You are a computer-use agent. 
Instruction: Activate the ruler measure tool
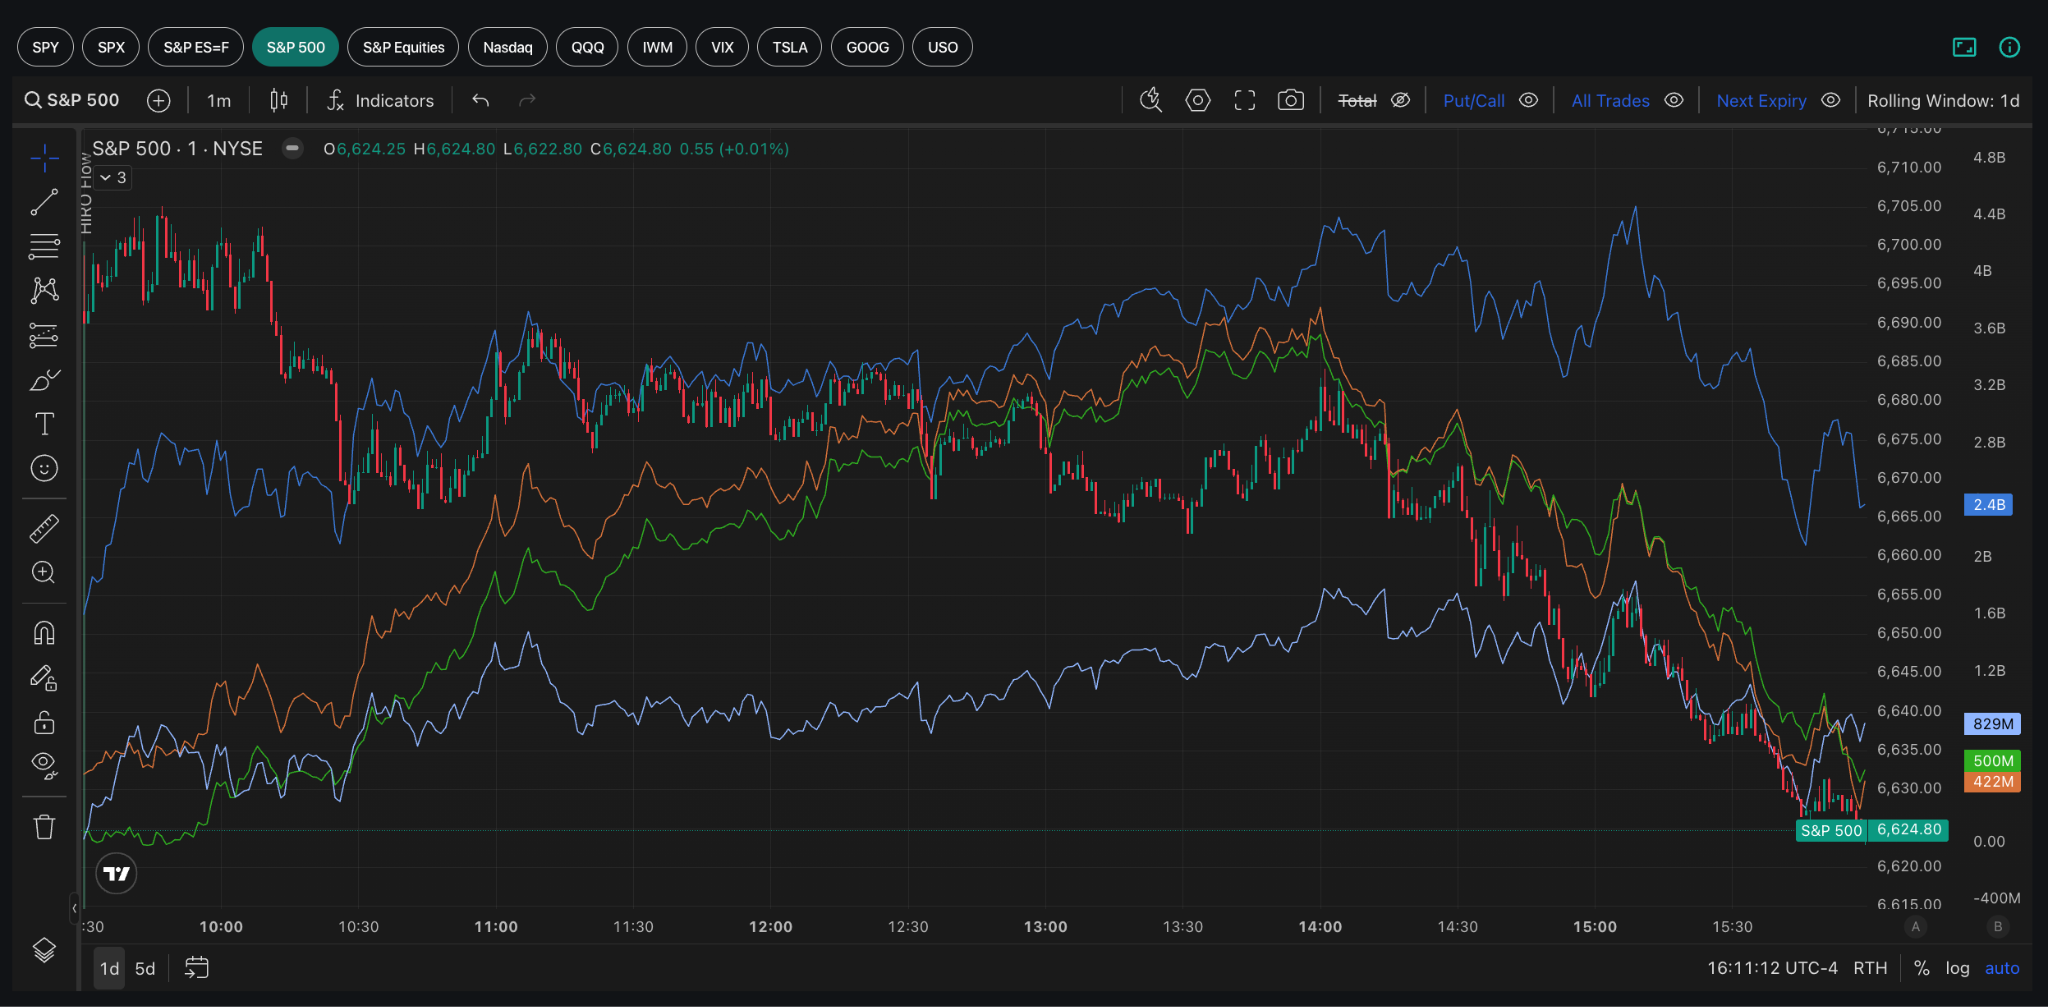(x=44, y=528)
